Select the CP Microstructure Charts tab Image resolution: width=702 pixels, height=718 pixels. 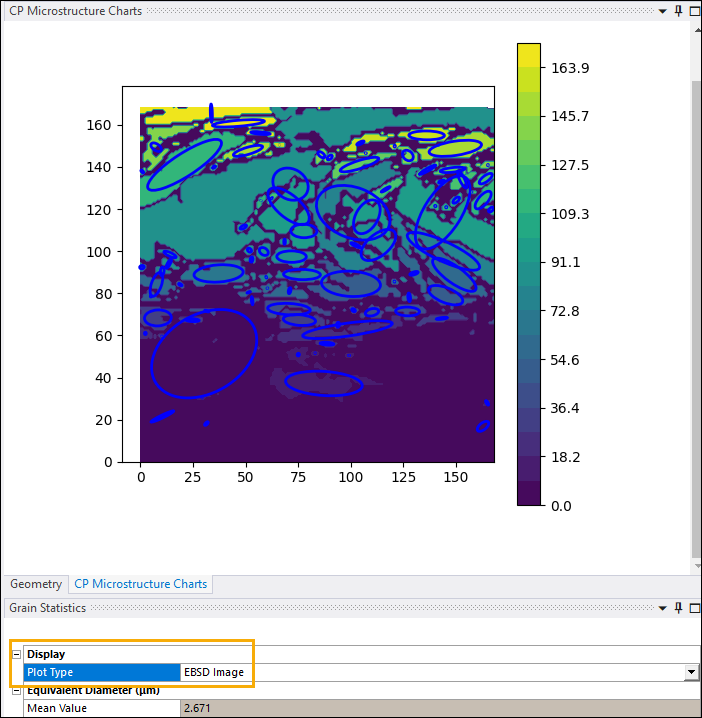pos(140,584)
